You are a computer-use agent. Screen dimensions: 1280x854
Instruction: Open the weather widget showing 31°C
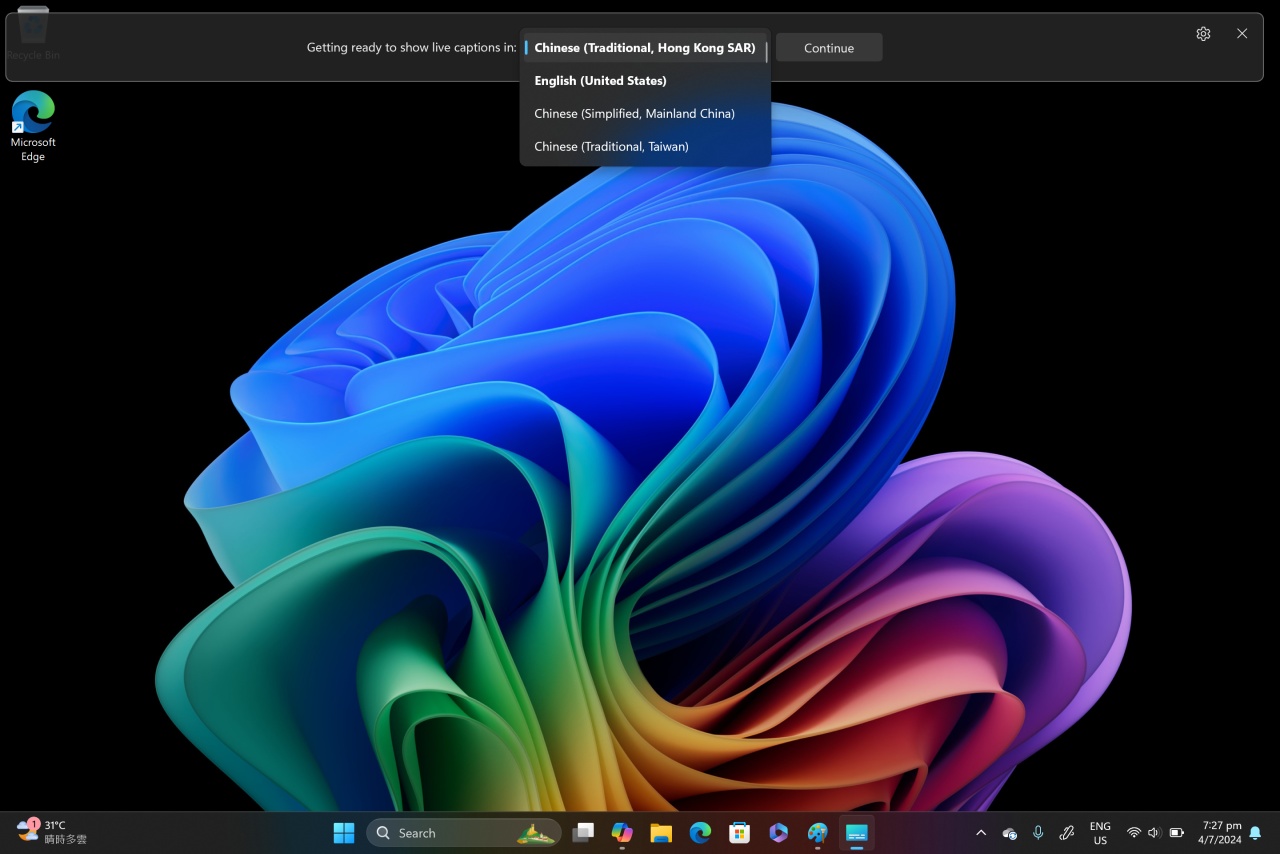tap(52, 832)
